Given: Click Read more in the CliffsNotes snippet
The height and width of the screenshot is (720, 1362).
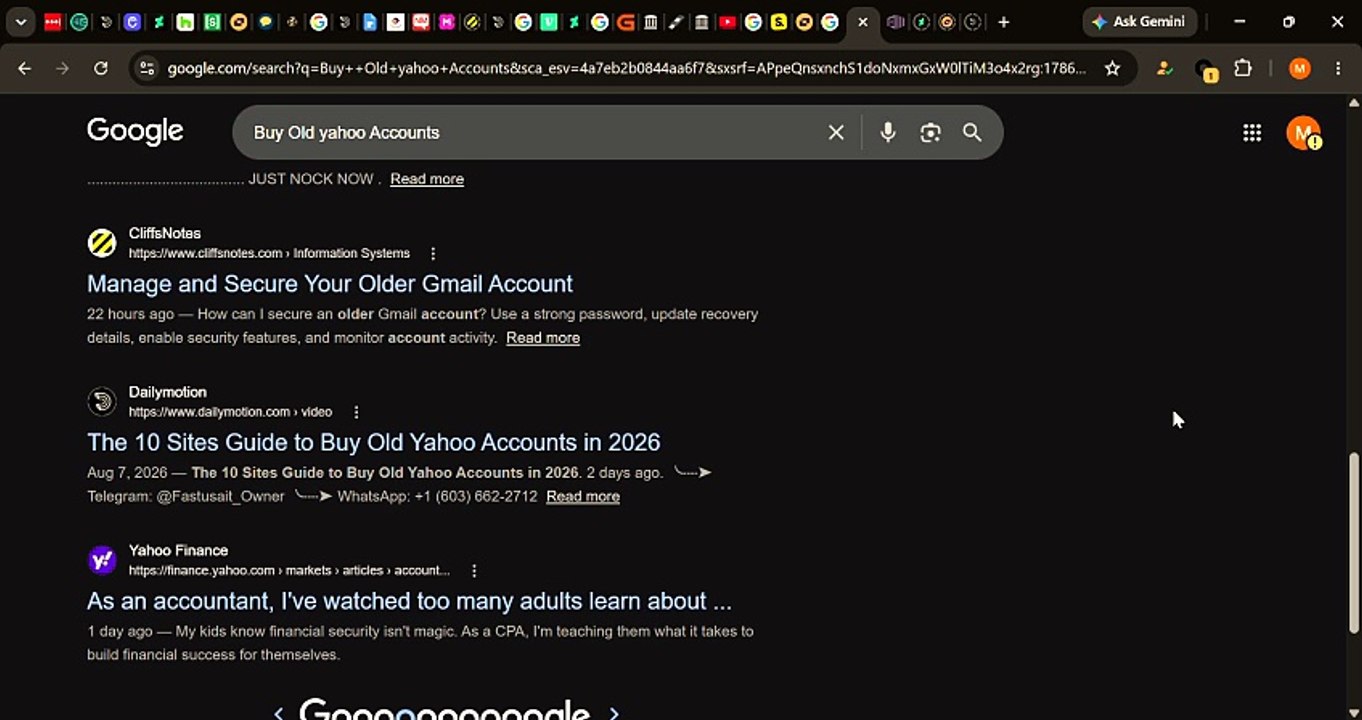Looking at the screenshot, I should pyautogui.click(x=543, y=338).
